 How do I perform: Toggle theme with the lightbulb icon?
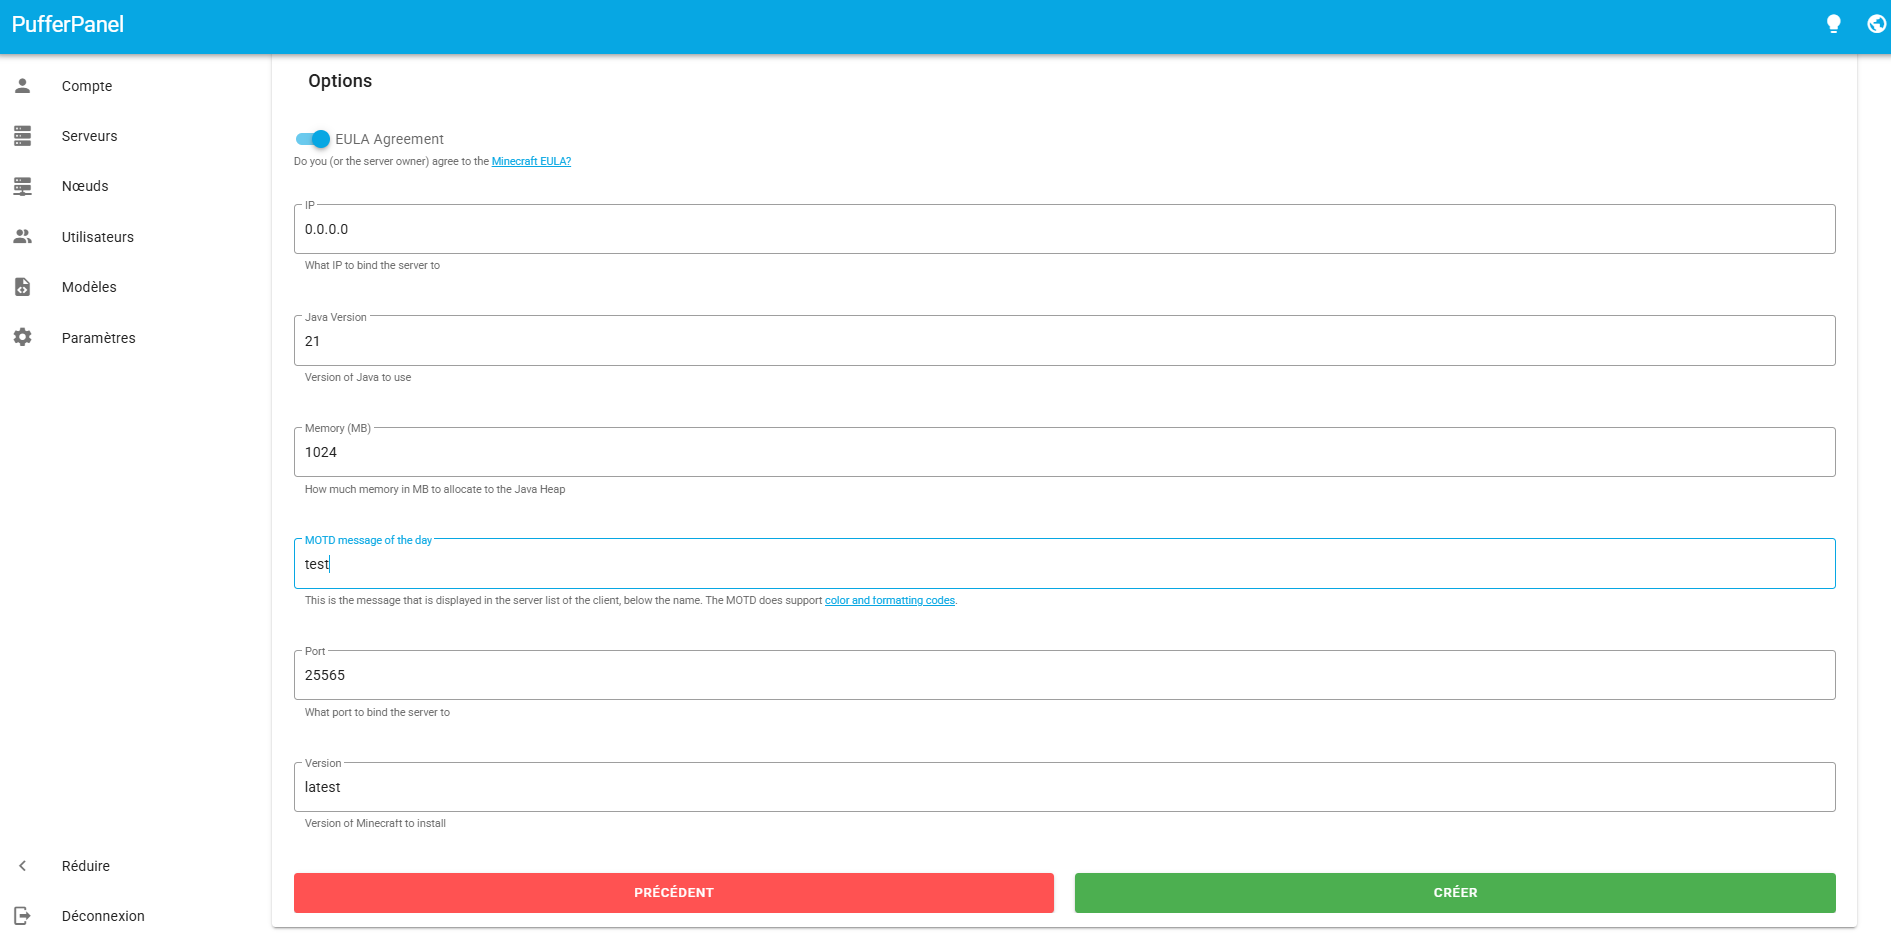[x=1833, y=24]
